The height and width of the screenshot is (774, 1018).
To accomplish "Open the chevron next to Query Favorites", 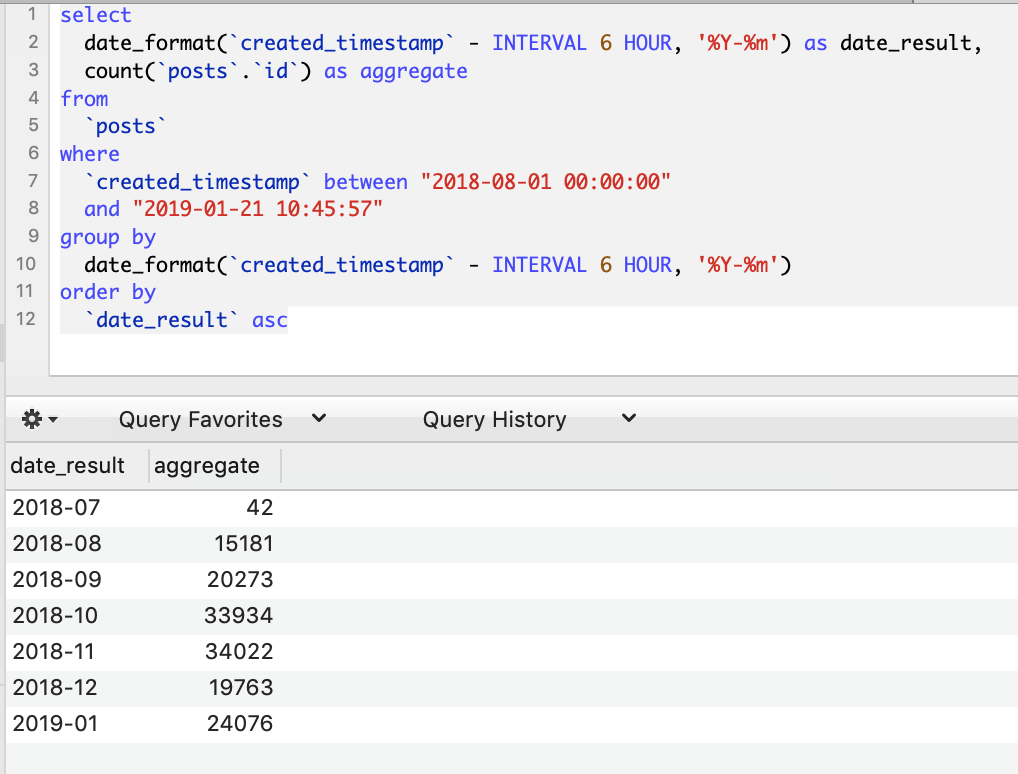I will pyautogui.click(x=317, y=419).
